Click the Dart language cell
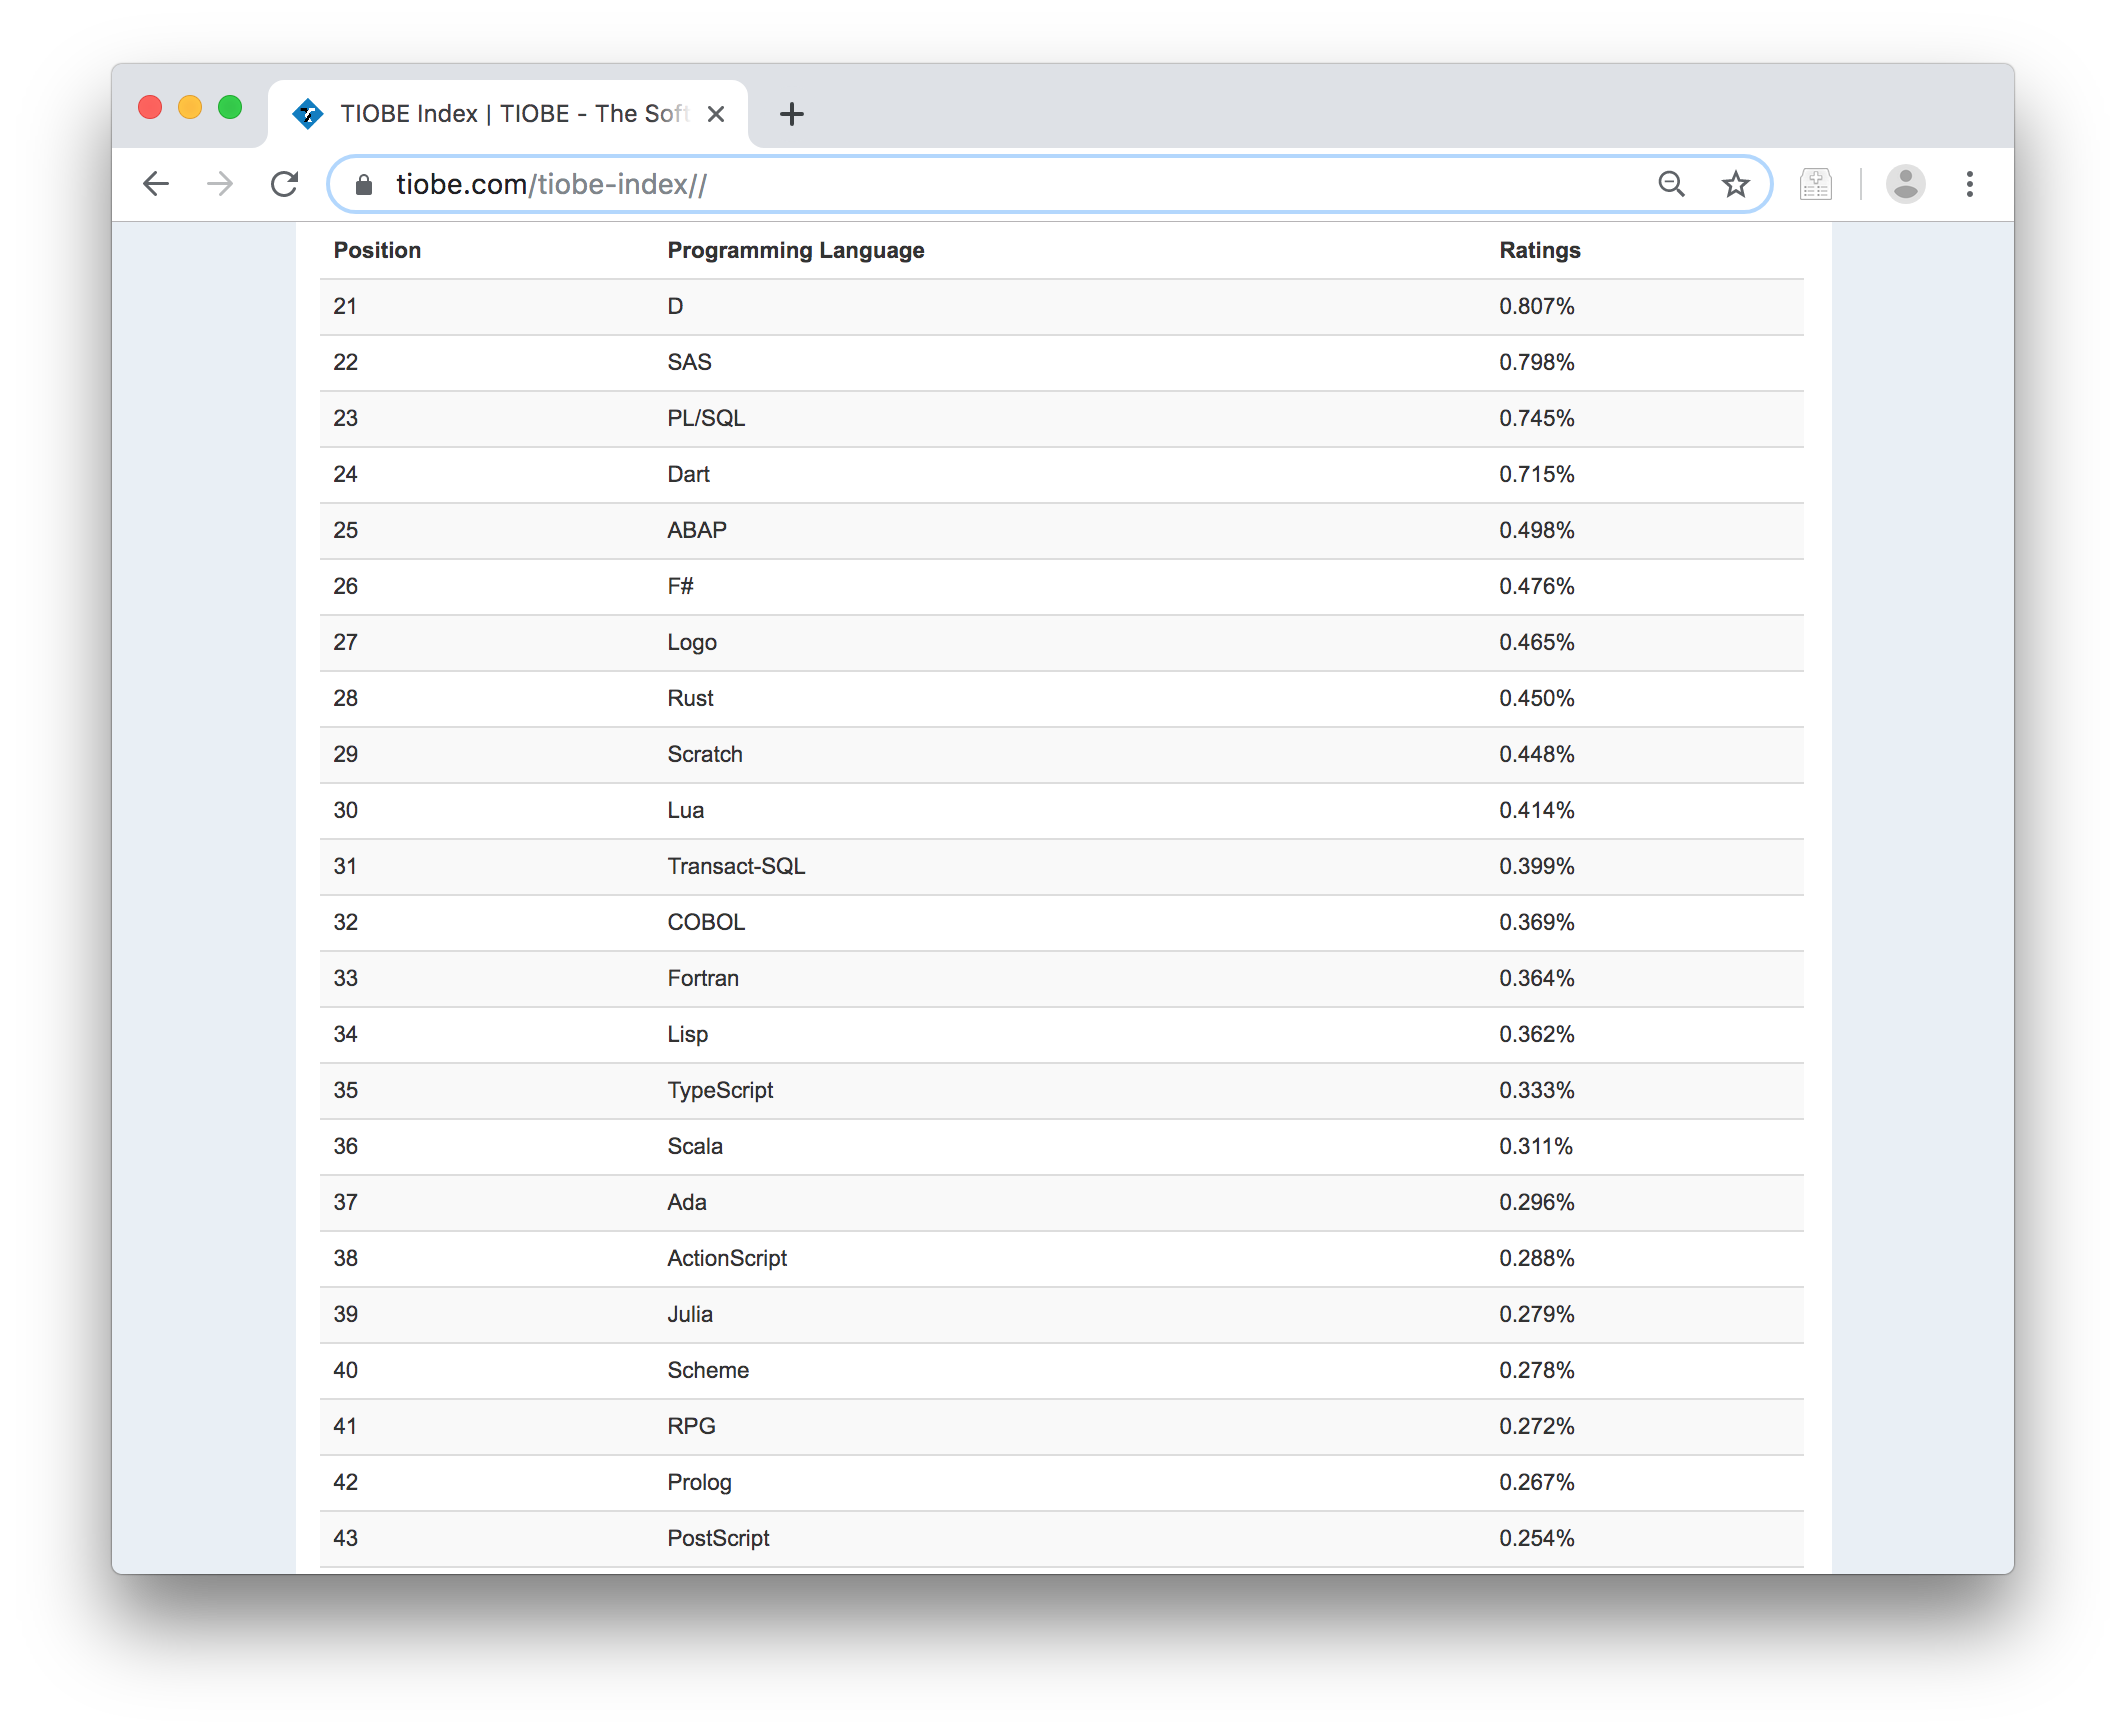2126x1734 pixels. coord(689,474)
